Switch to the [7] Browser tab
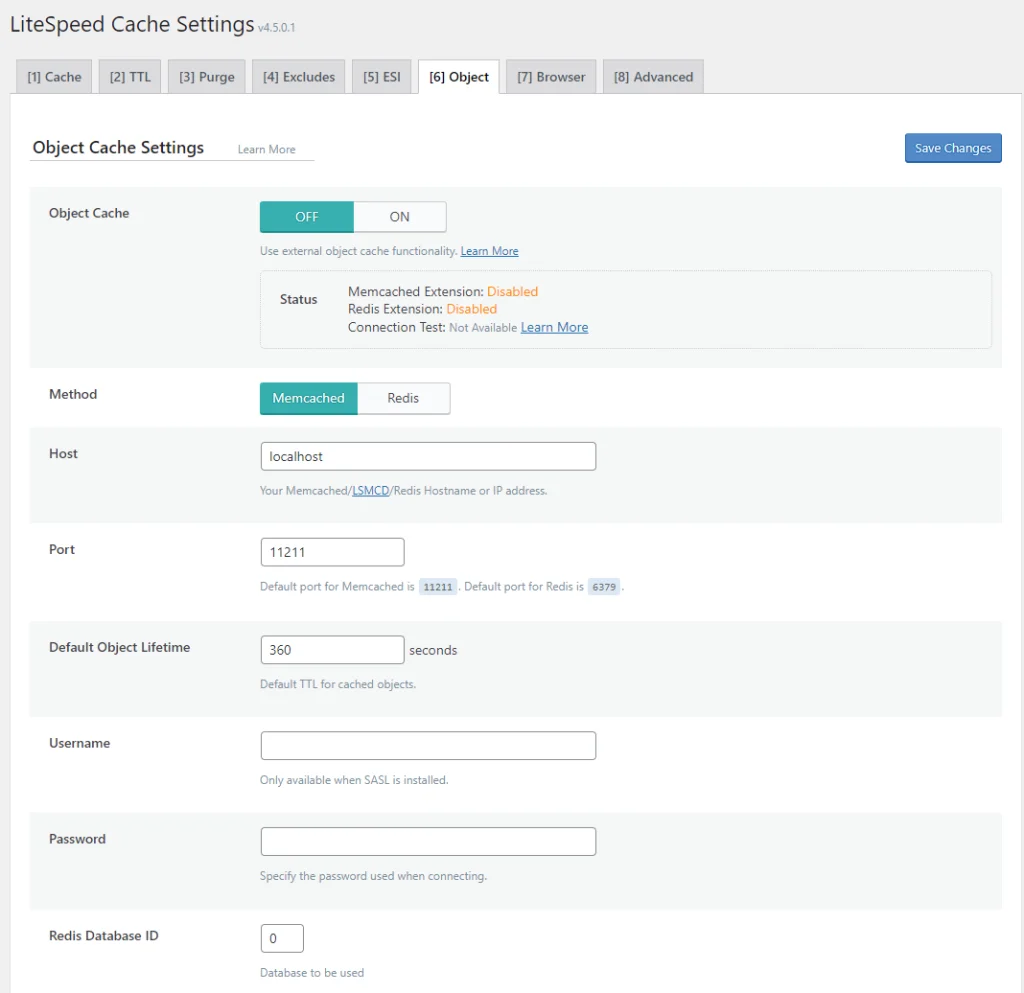 tap(551, 77)
